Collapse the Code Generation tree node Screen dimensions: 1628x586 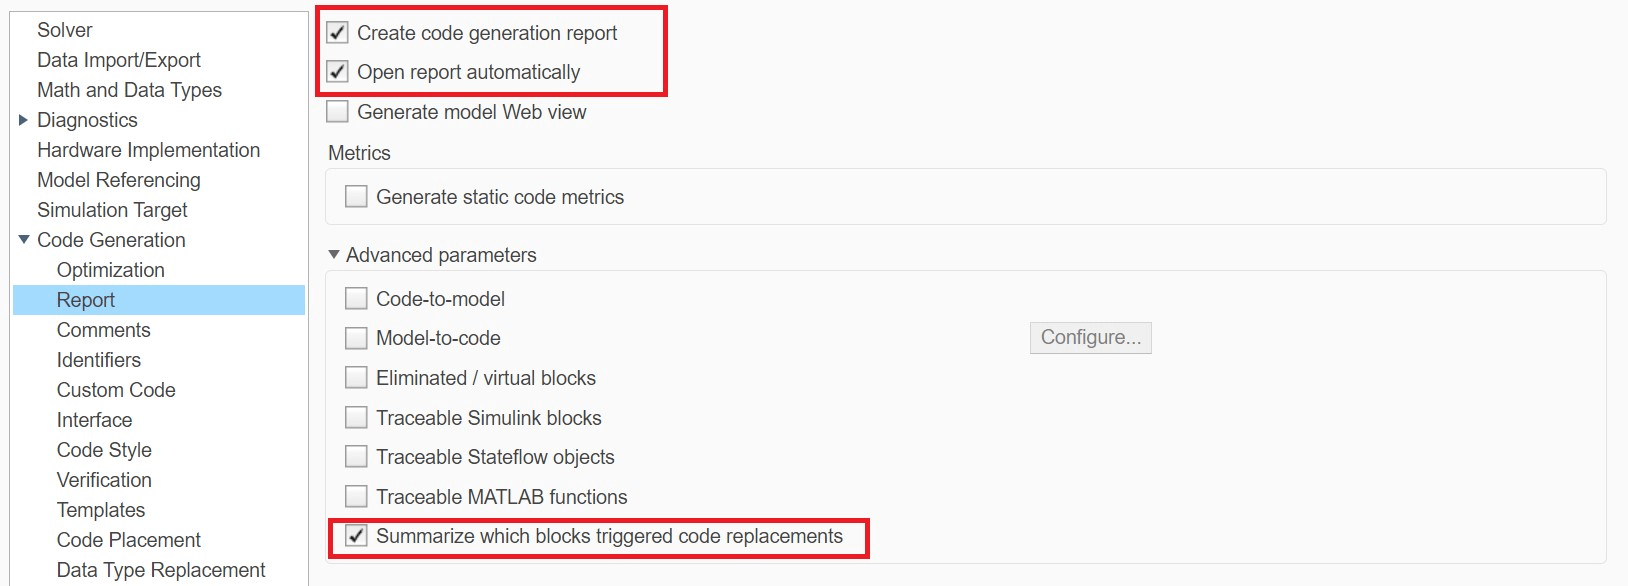click(24, 240)
